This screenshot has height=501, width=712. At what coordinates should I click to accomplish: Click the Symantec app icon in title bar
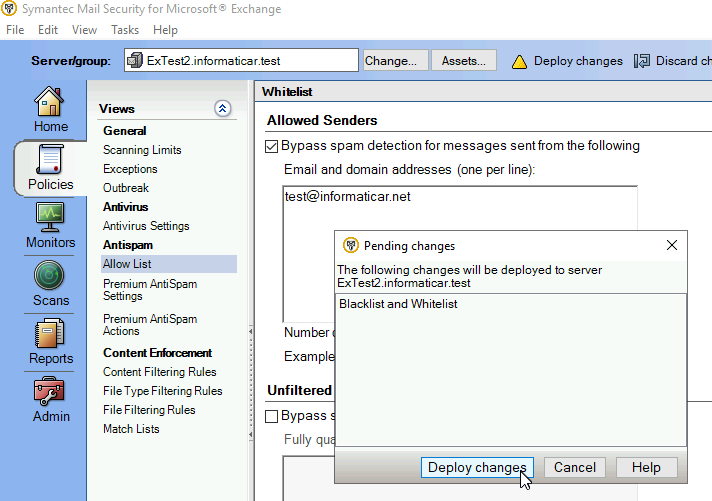(9, 8)
